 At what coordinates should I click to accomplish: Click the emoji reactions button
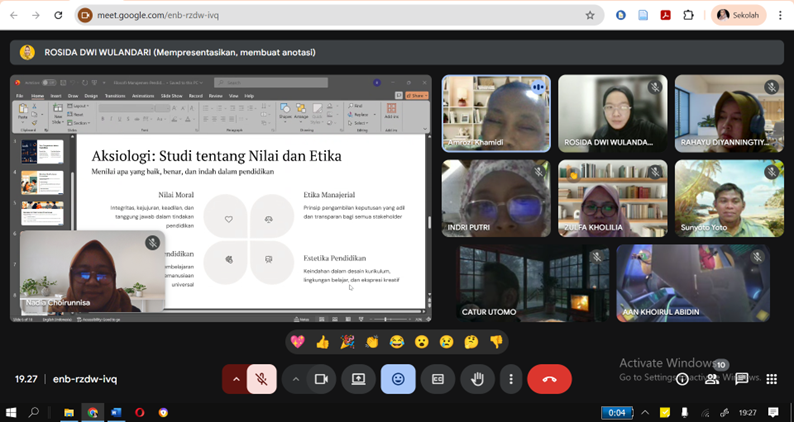[398, 379]
